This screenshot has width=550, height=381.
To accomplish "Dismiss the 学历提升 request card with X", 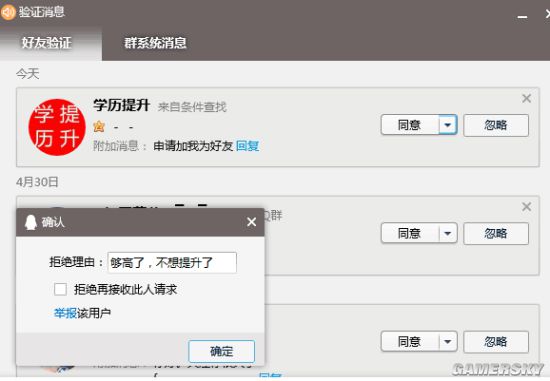I will coord(526,99).
